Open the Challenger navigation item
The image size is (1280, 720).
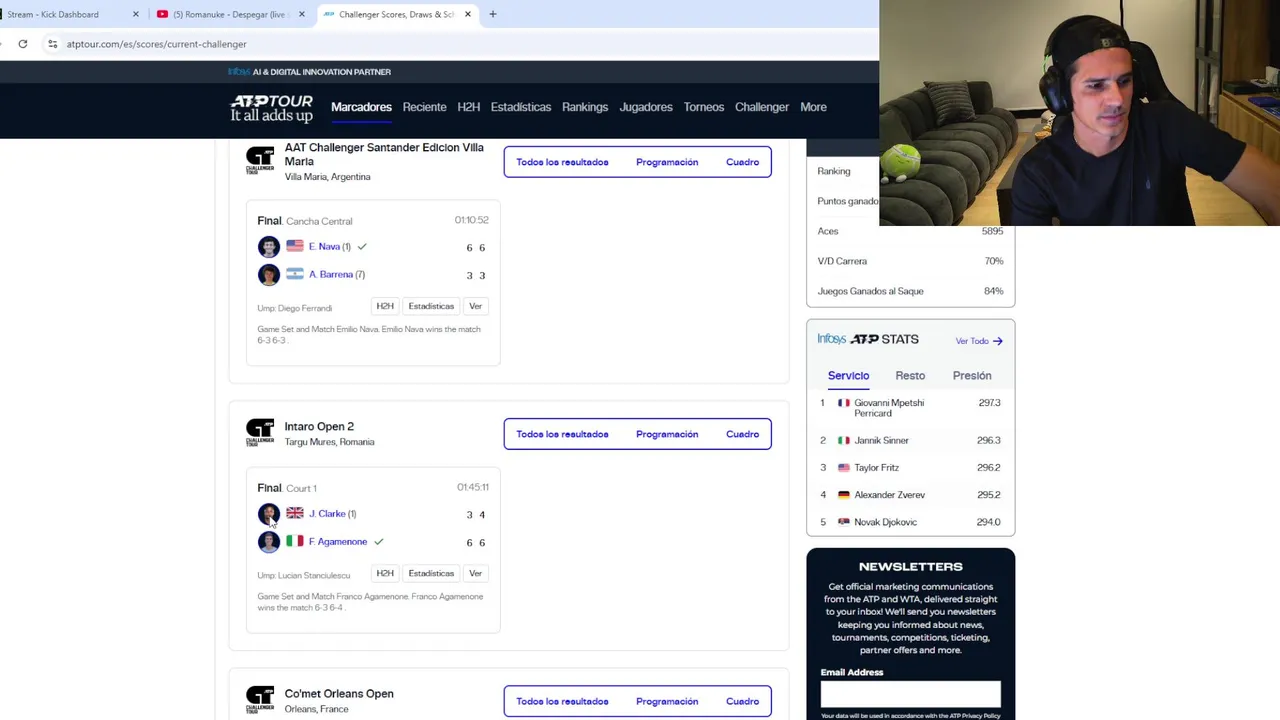tap(762, 107)
